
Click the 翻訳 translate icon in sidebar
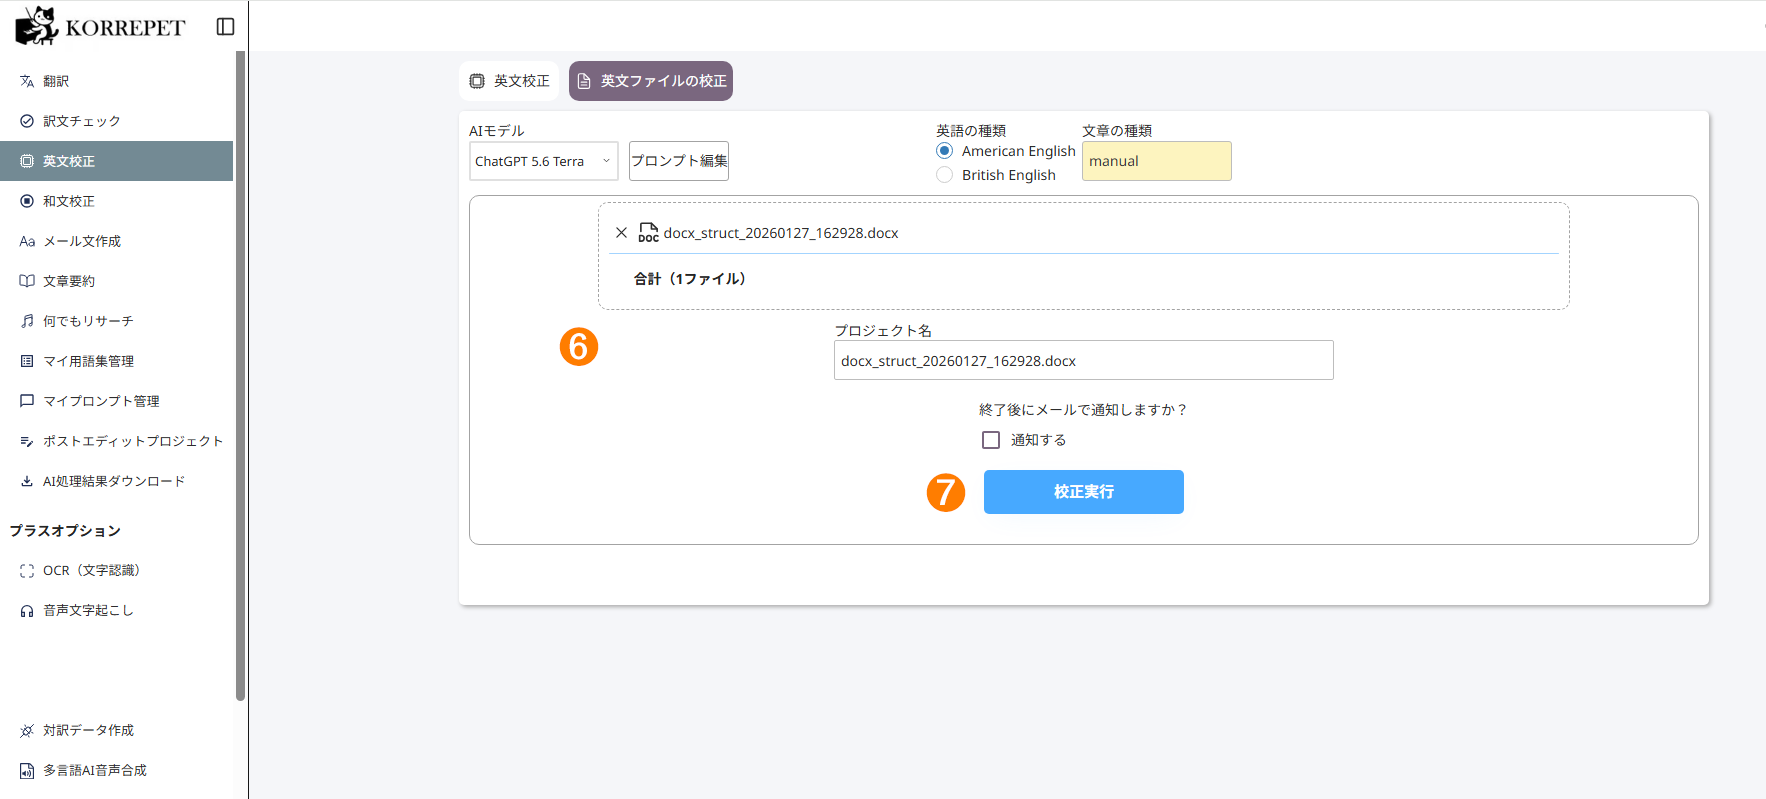pos(27,81)
